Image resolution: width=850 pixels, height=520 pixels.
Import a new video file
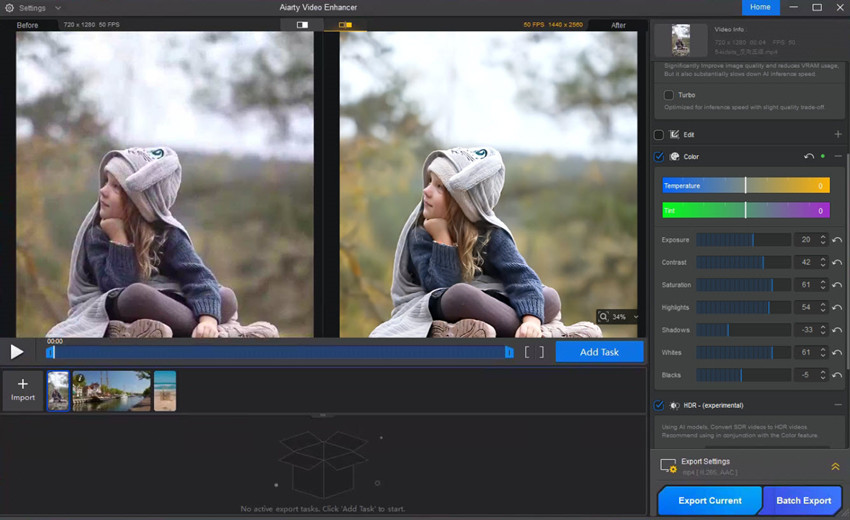pyautogui.click(x=23, y=390)
